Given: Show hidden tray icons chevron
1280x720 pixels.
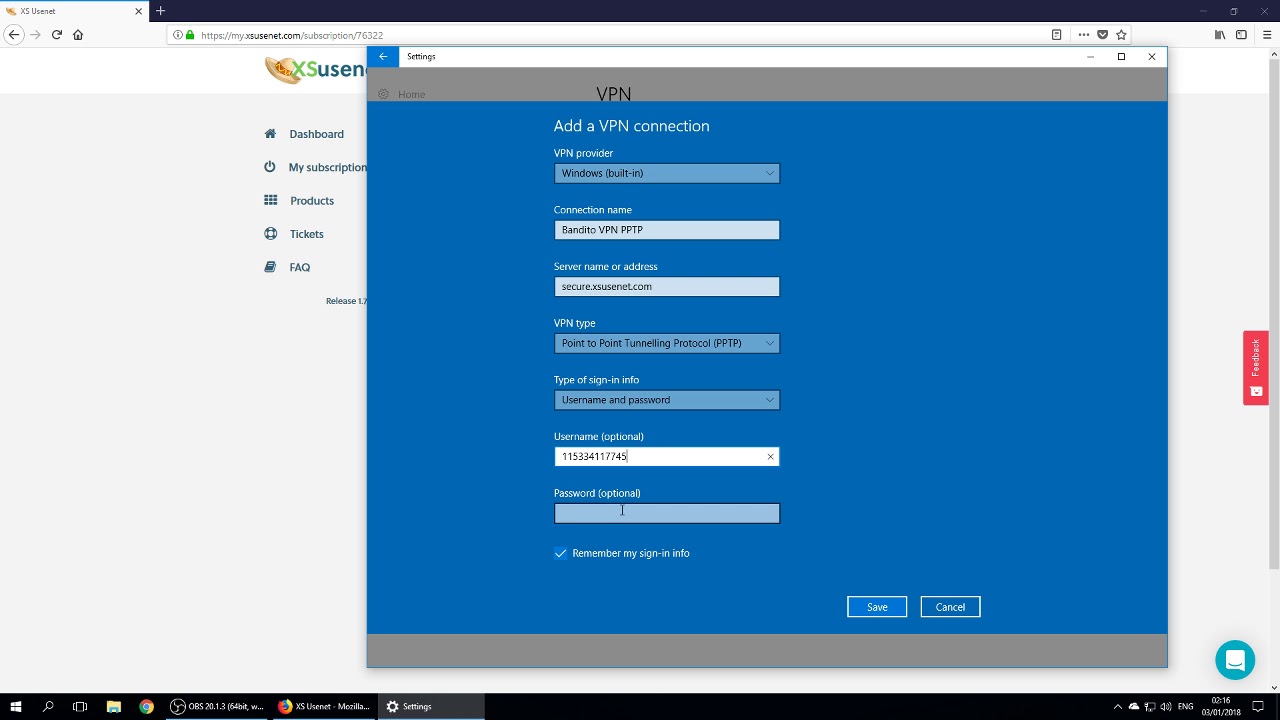Looking at the screenshot, I should pos(1118,707).
